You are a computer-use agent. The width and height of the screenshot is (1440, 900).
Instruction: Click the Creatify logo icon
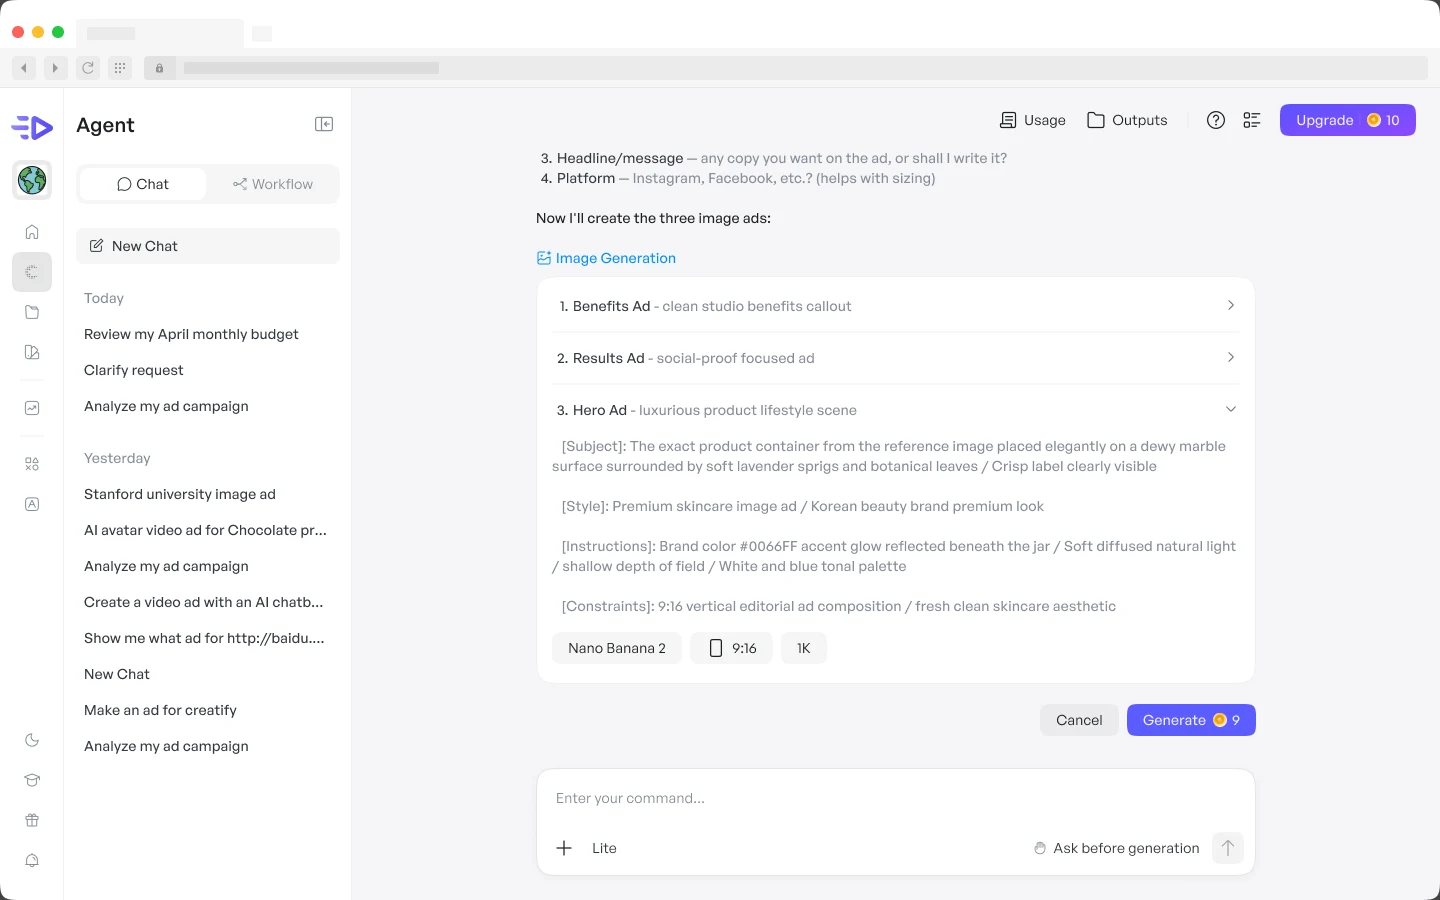(32, 127)
